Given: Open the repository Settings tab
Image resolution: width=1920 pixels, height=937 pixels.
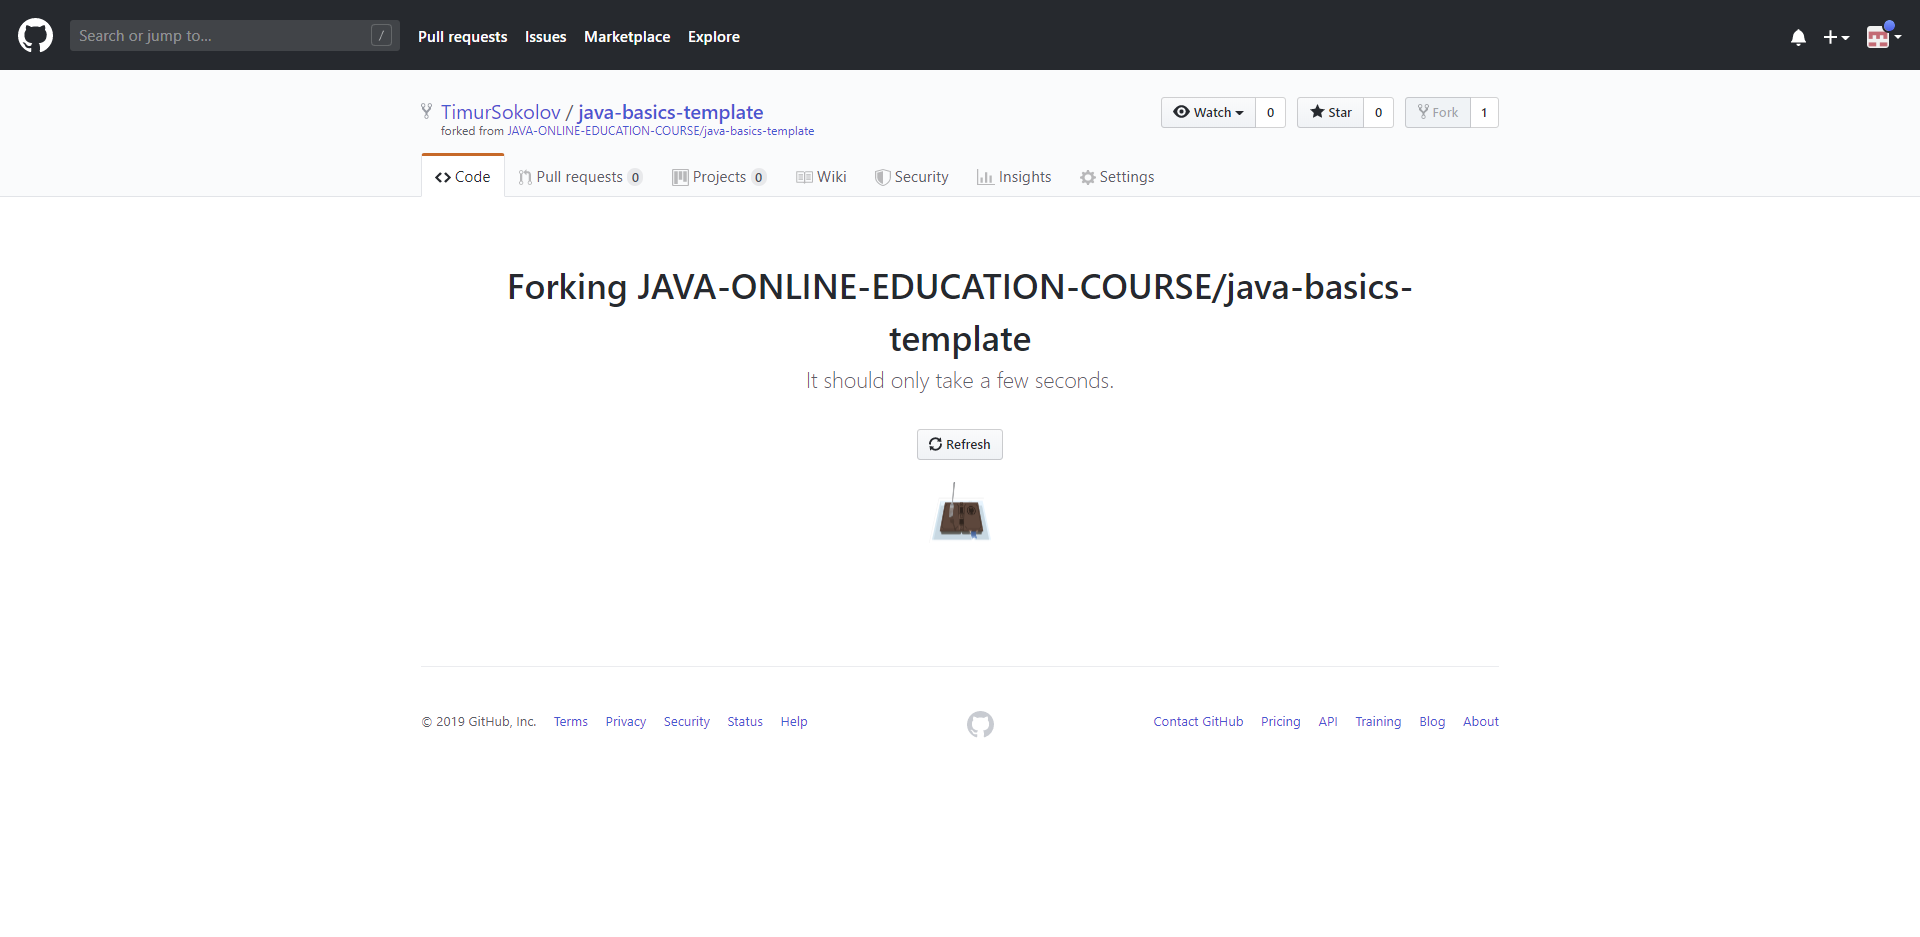Looking at the screenshot, I should tap(1117, 177).
